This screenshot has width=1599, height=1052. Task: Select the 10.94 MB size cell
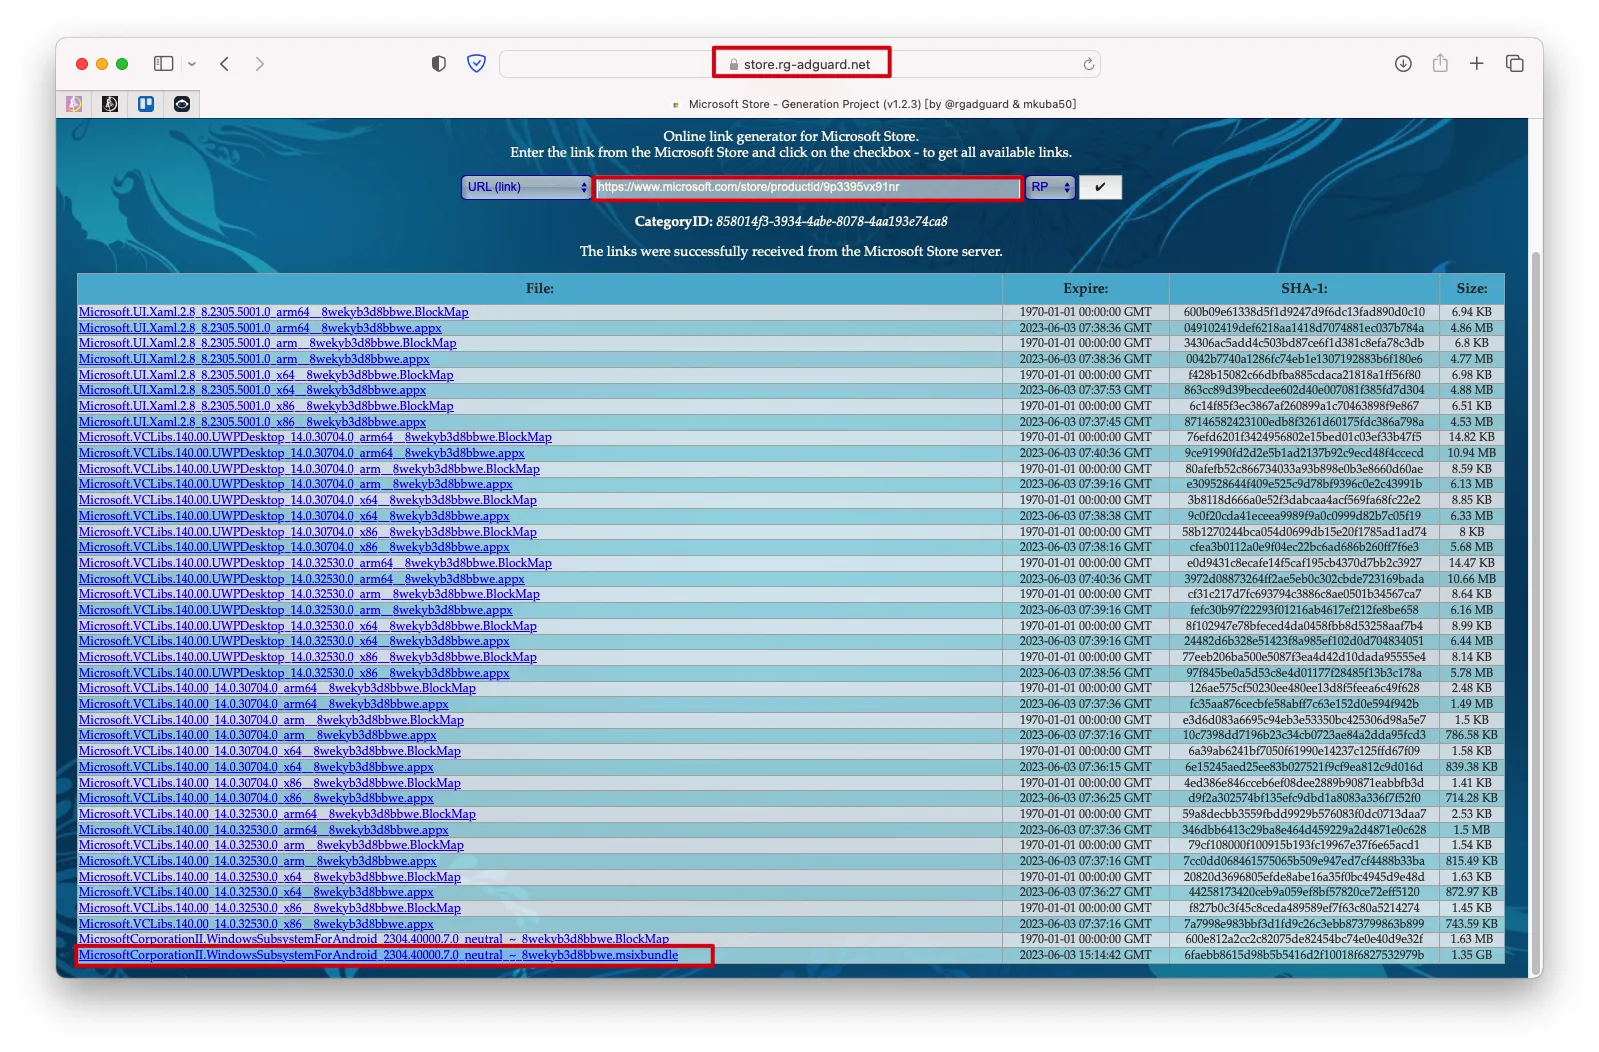coord(1472,453)
